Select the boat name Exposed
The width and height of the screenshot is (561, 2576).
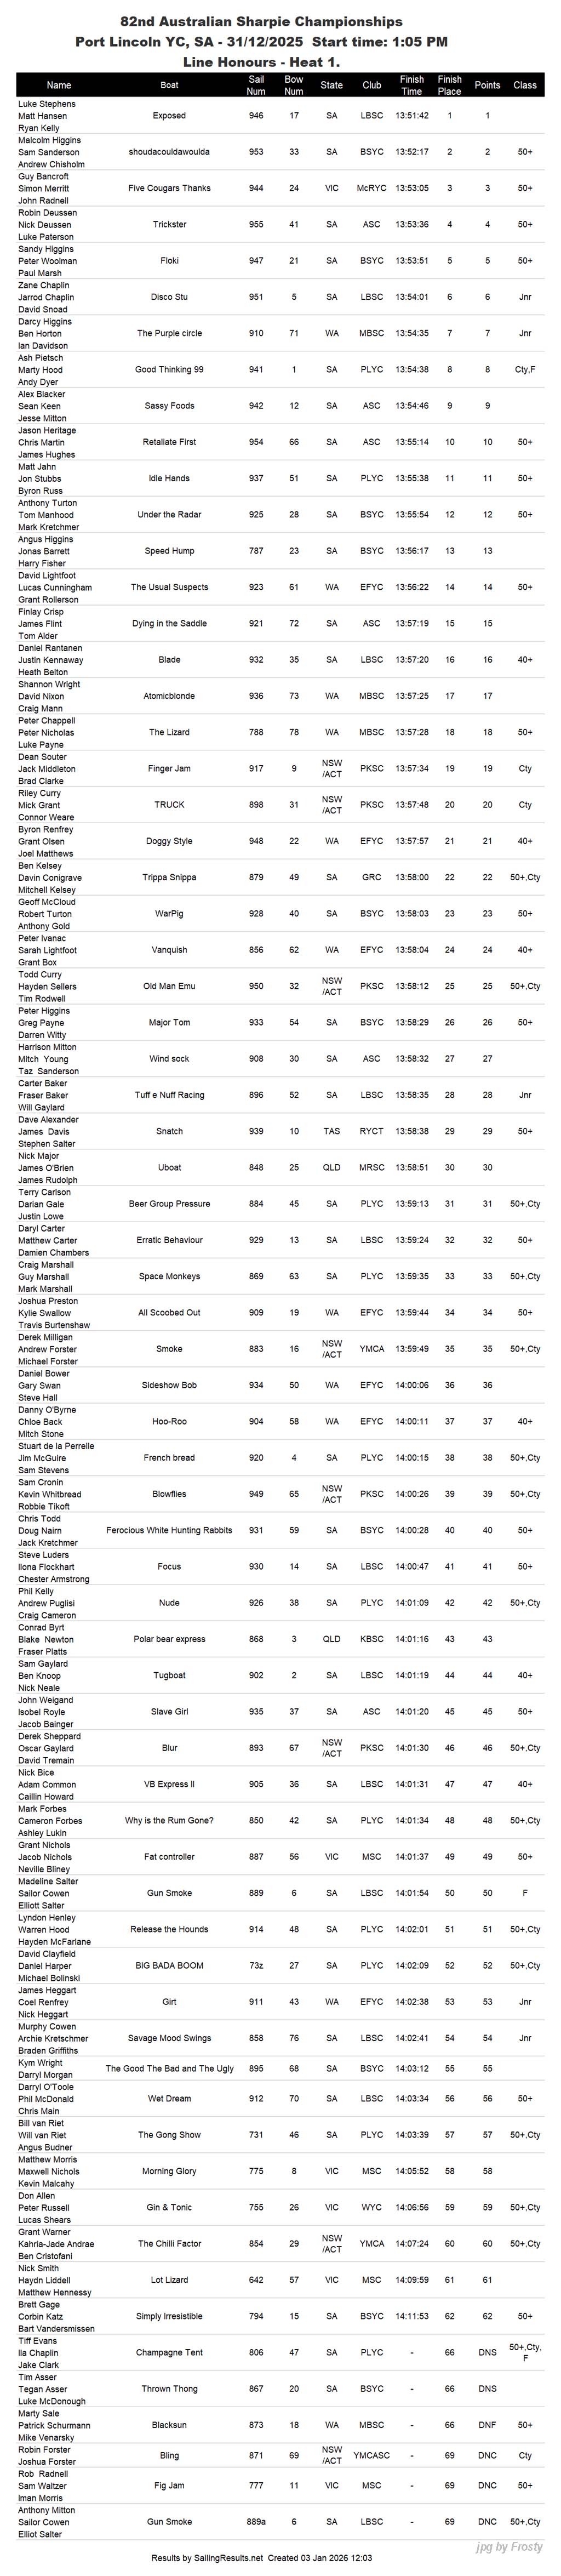pos(169,116)
